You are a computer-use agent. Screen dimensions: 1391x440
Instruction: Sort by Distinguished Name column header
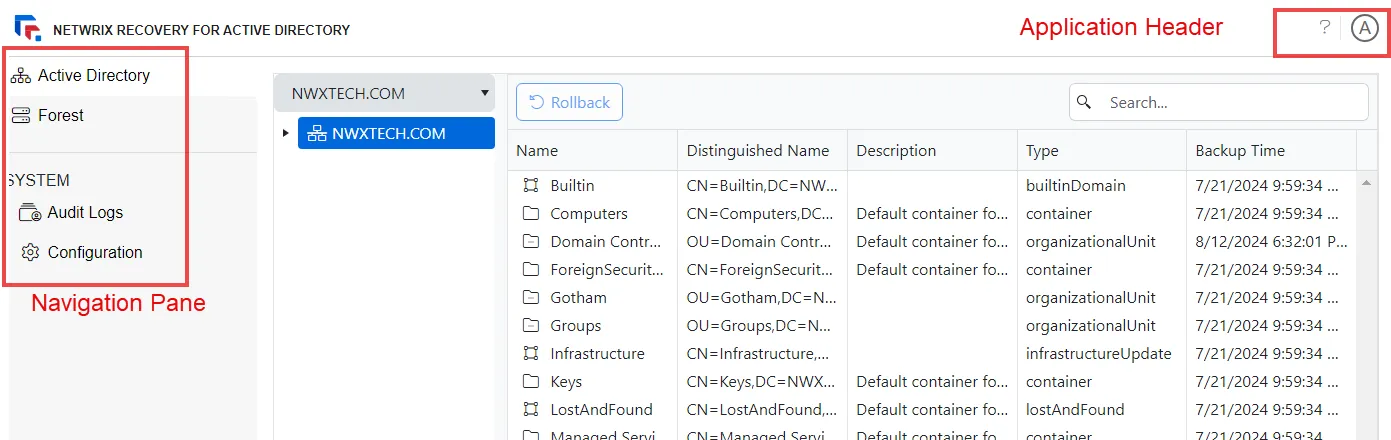click(x=758, y=151)
